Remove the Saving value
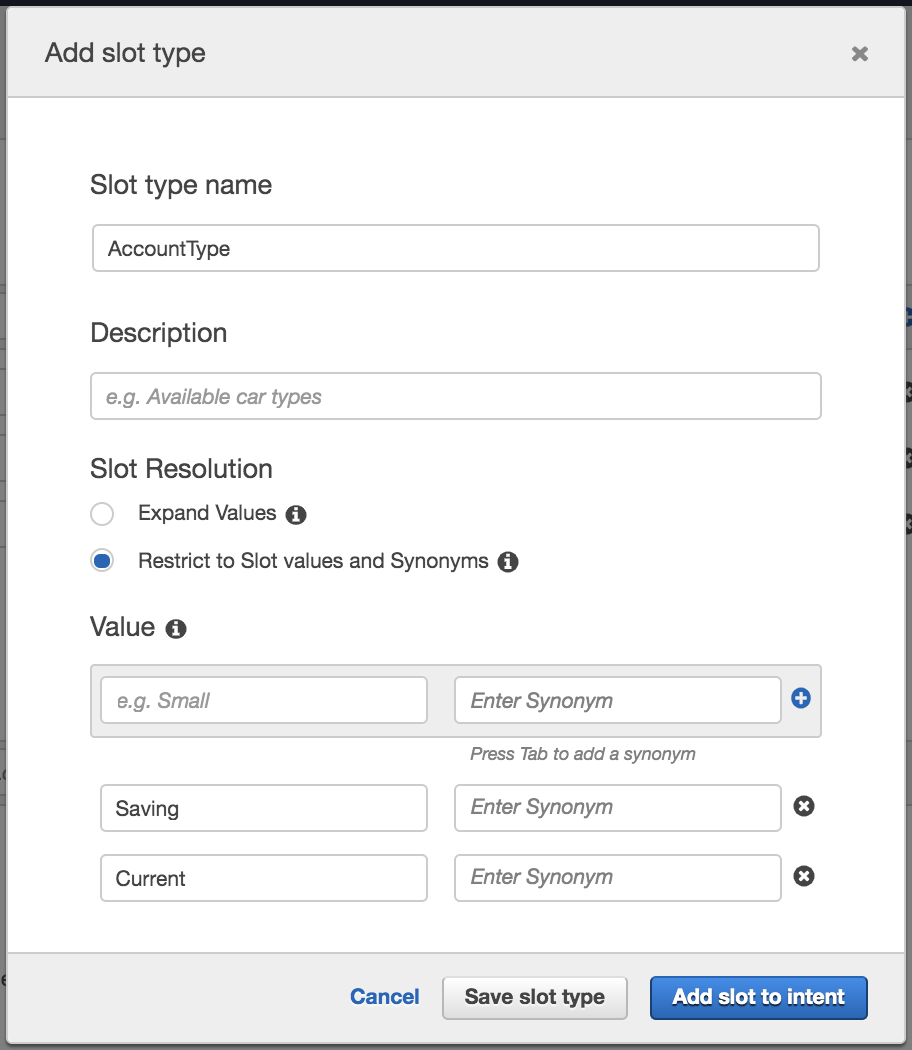The height and width of the screenshot is (1050, 912). [804, 806]
